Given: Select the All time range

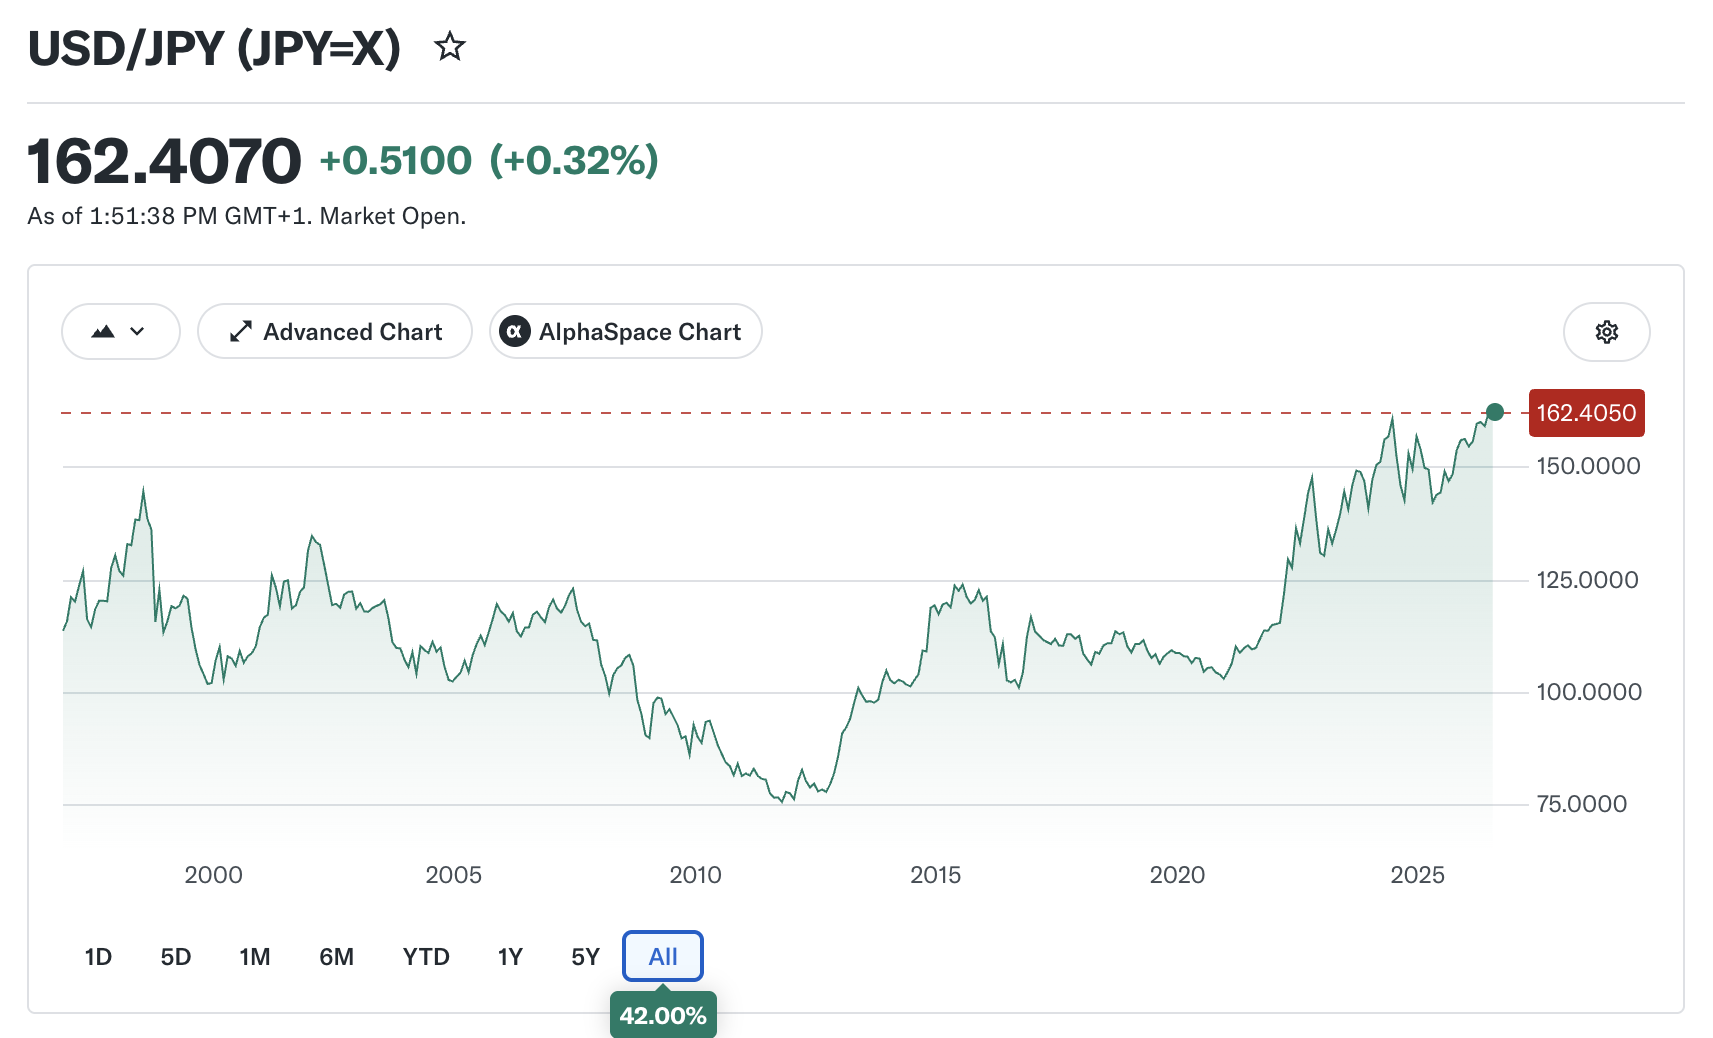Looking at the screenshot, I should [x=663, y=957].
